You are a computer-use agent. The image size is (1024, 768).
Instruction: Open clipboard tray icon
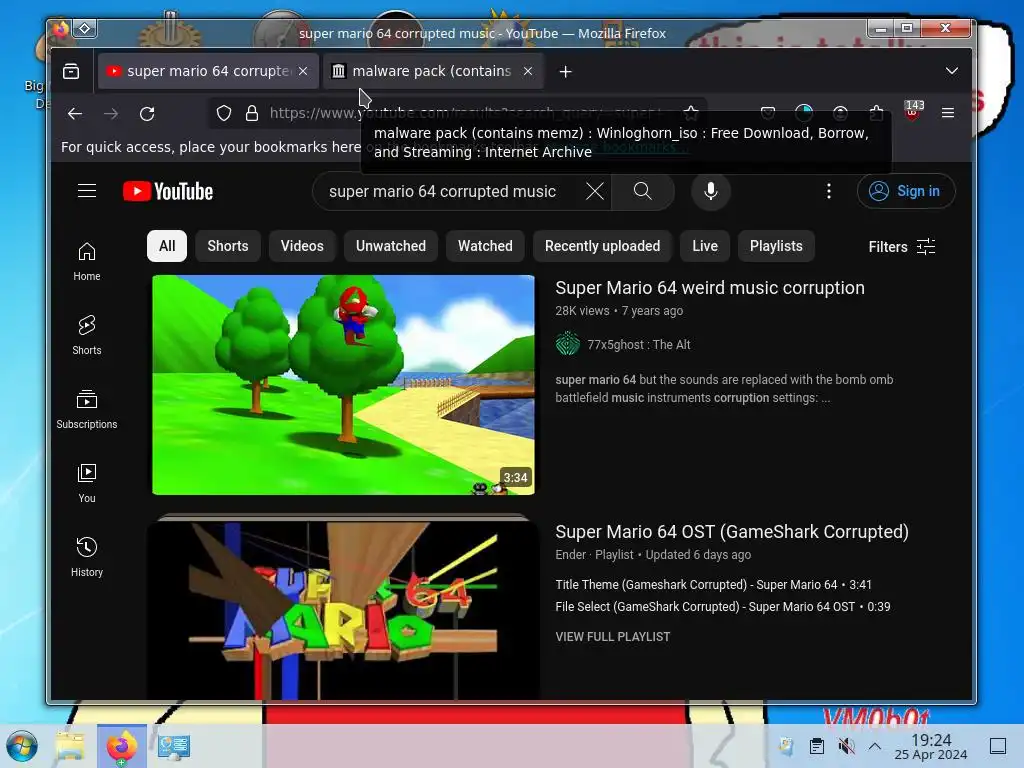point(816,746)
